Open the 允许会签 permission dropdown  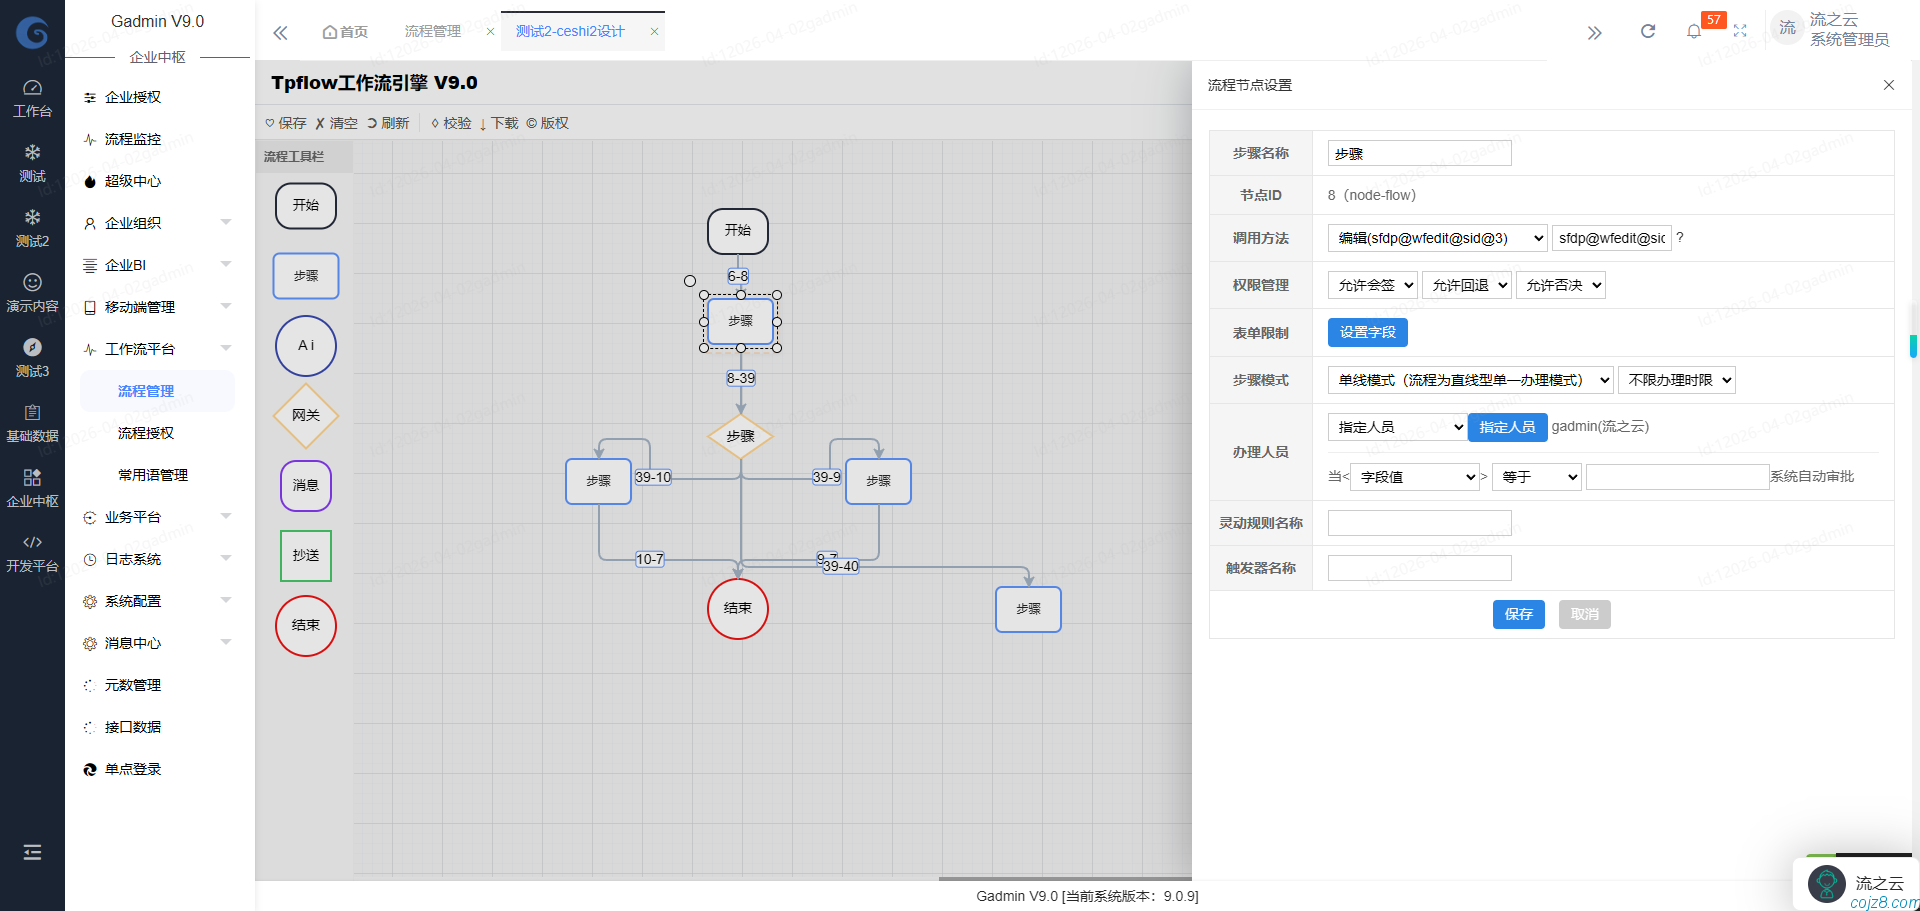click(1372, 285)
